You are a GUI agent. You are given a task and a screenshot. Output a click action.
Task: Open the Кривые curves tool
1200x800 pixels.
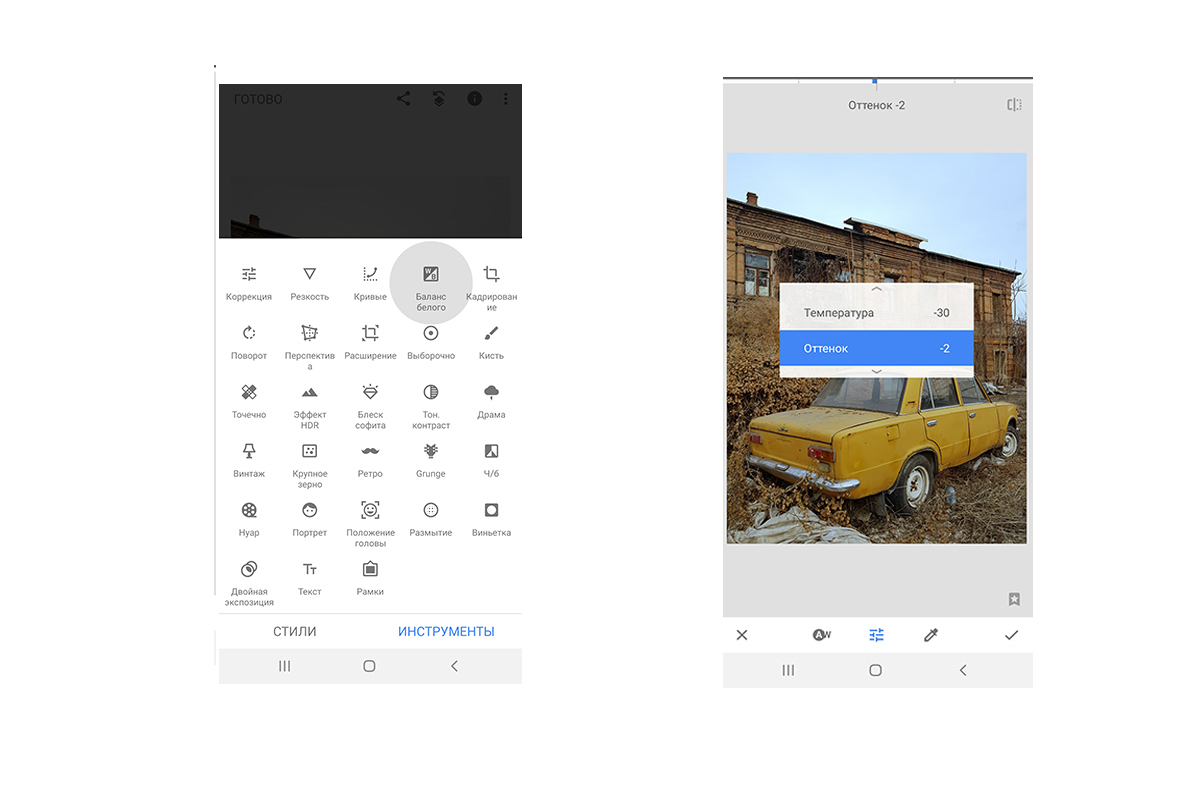point(370,282)
